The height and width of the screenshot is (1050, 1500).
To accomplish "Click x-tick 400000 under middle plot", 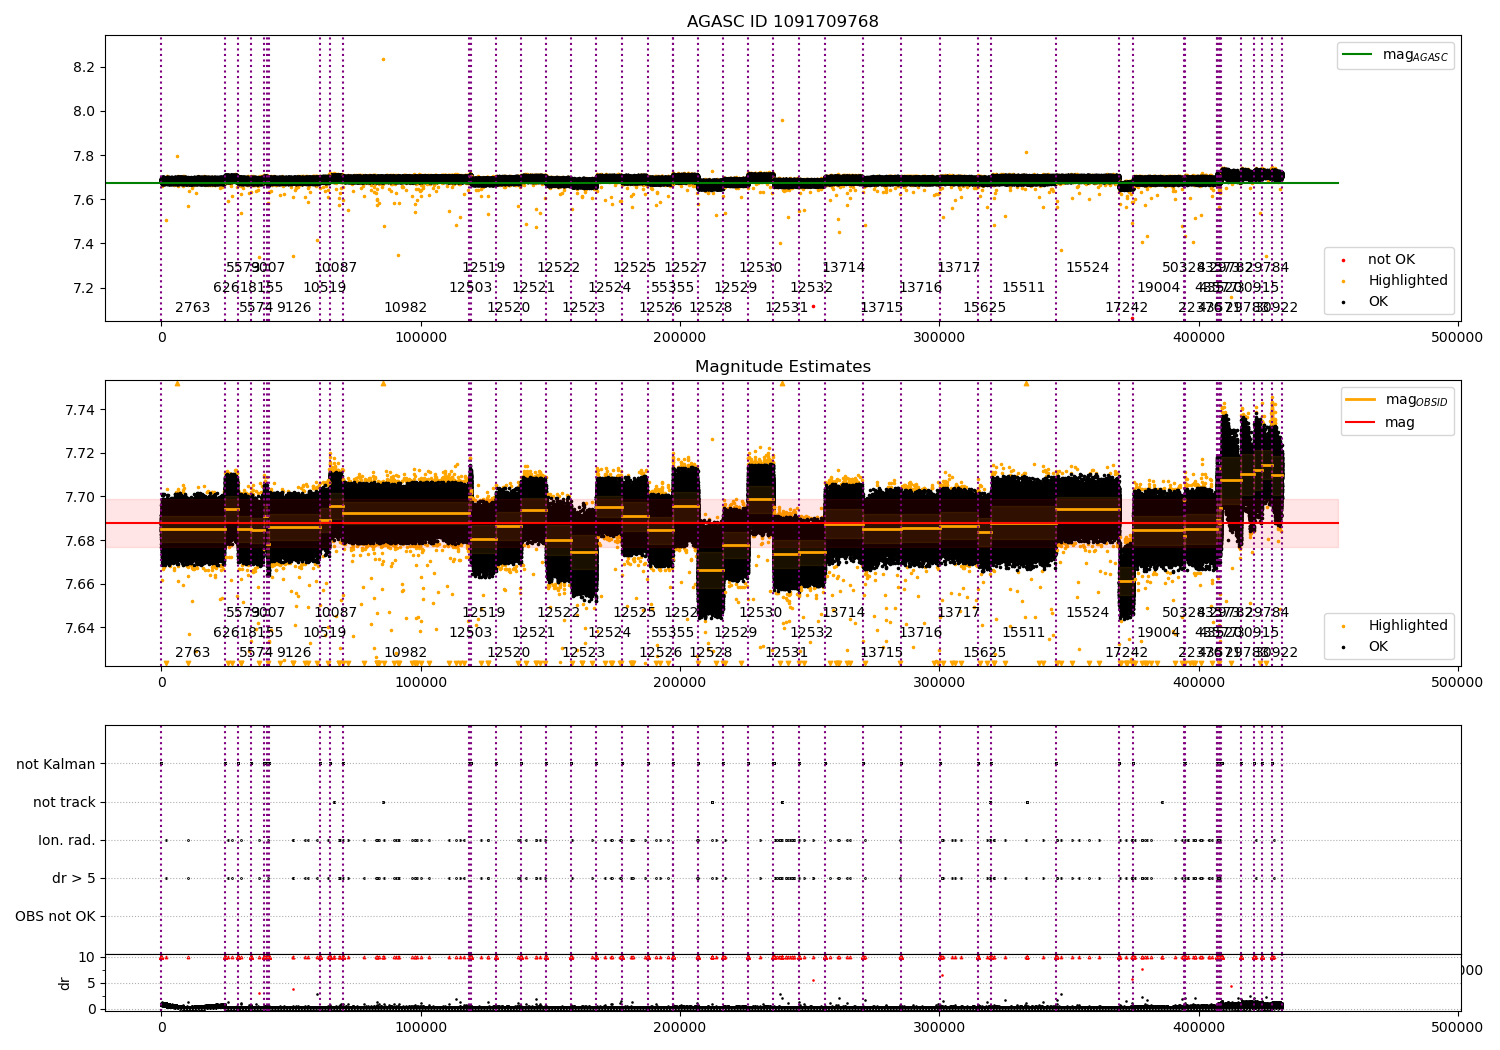I will [1198, 683].
